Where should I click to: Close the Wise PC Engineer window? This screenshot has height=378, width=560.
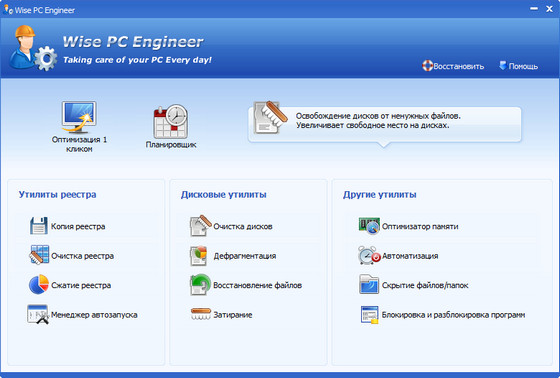pos(549,9)
